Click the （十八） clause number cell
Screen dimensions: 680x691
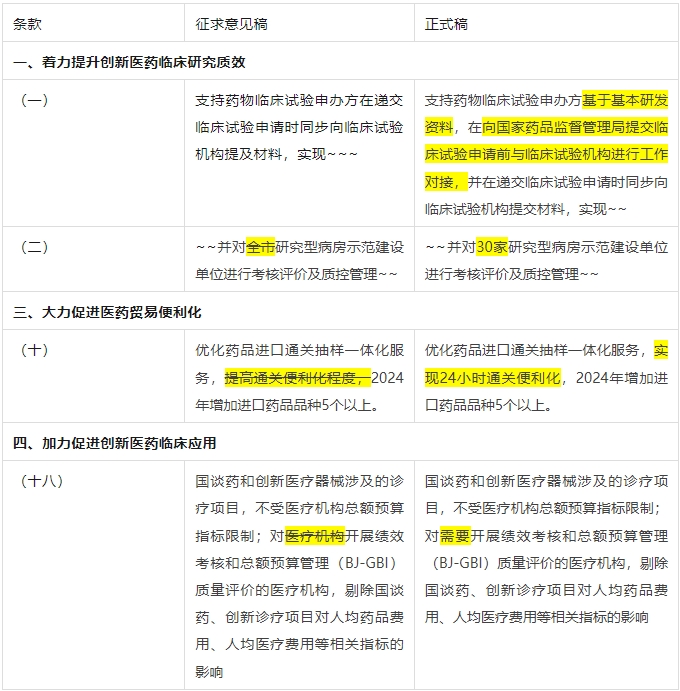(41, 481)
